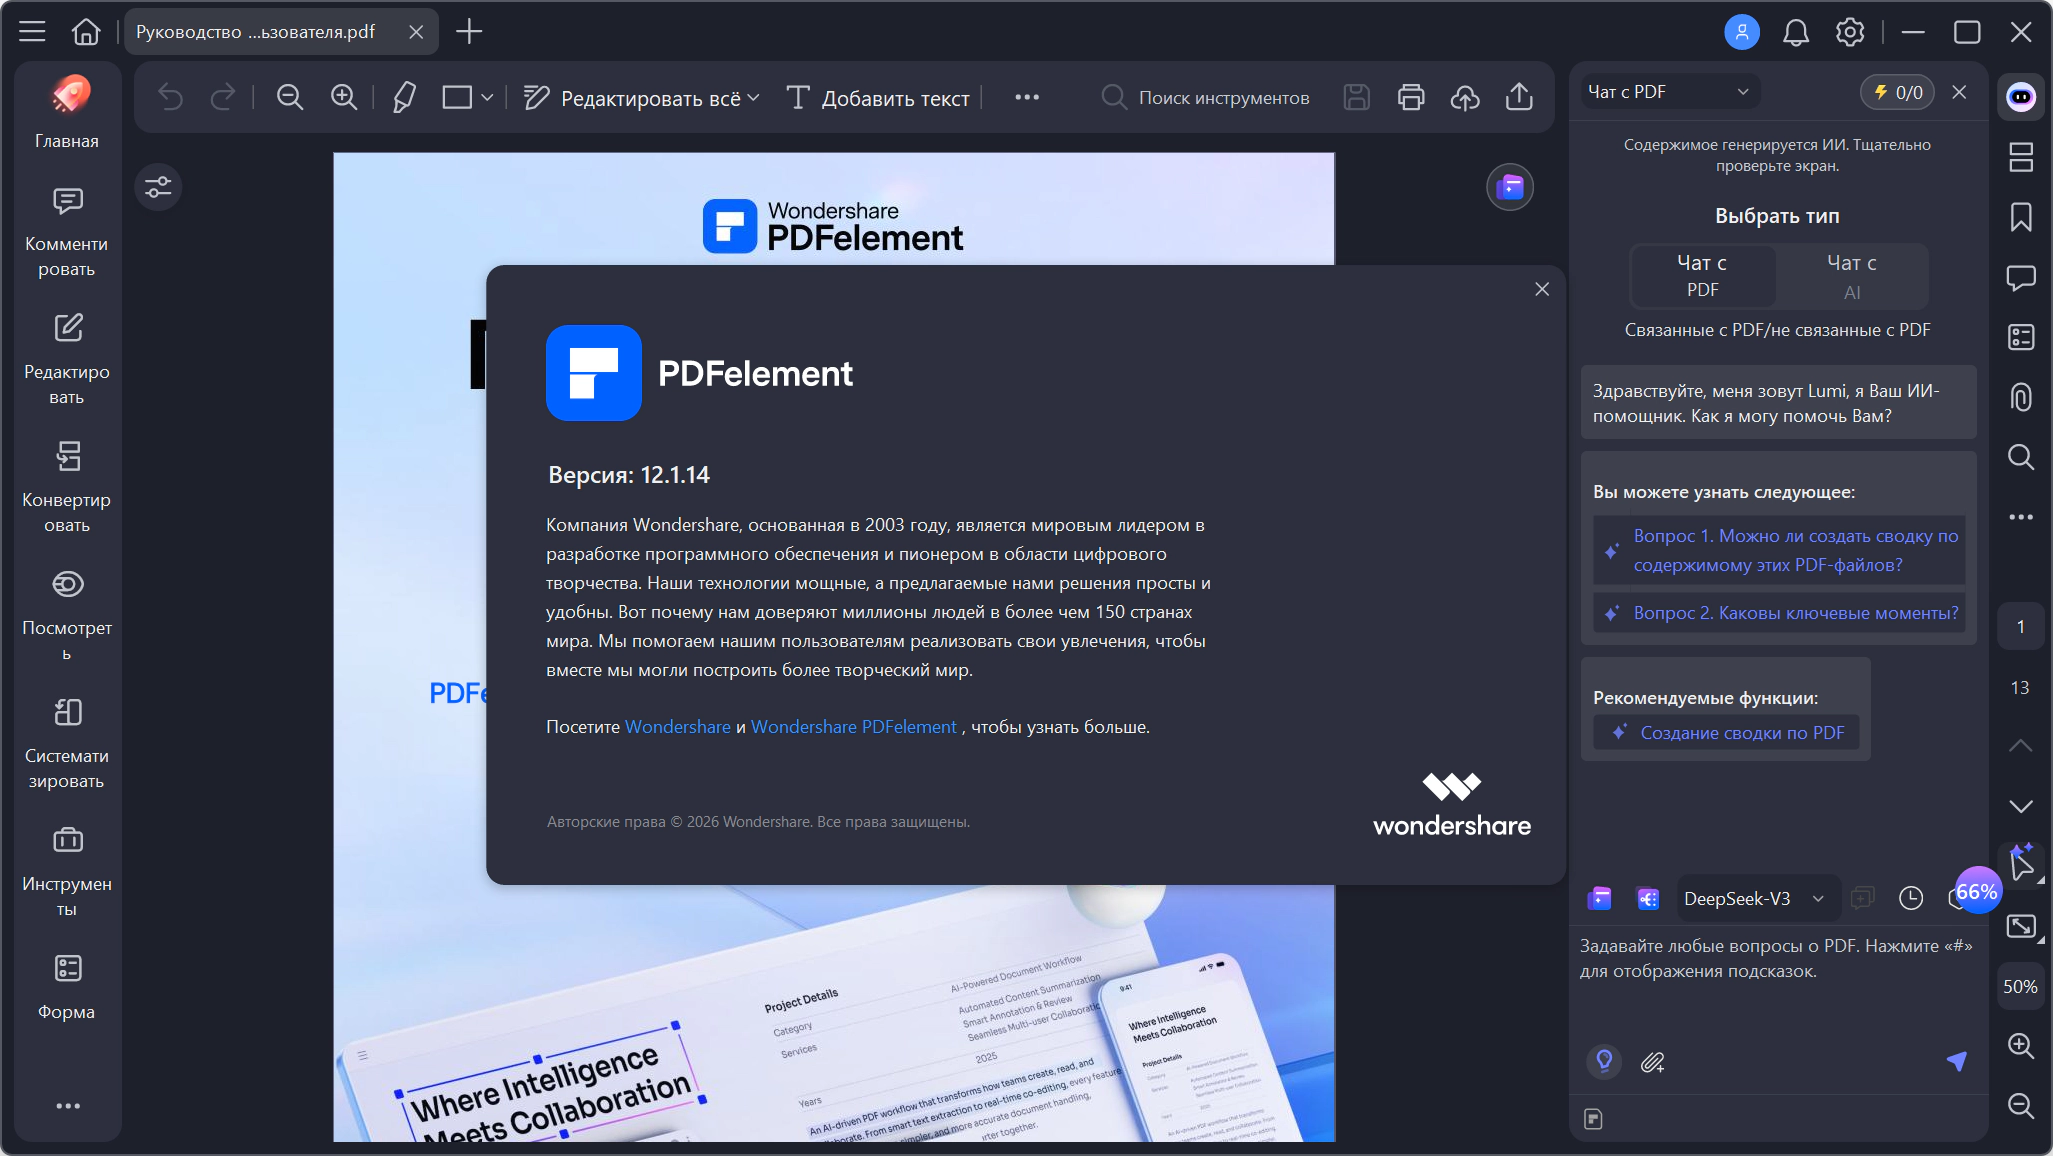This screenshot has height=1156, width=2053.
Task: Open the Wondershare PDFelement link
Action: (x=853, y=727)
